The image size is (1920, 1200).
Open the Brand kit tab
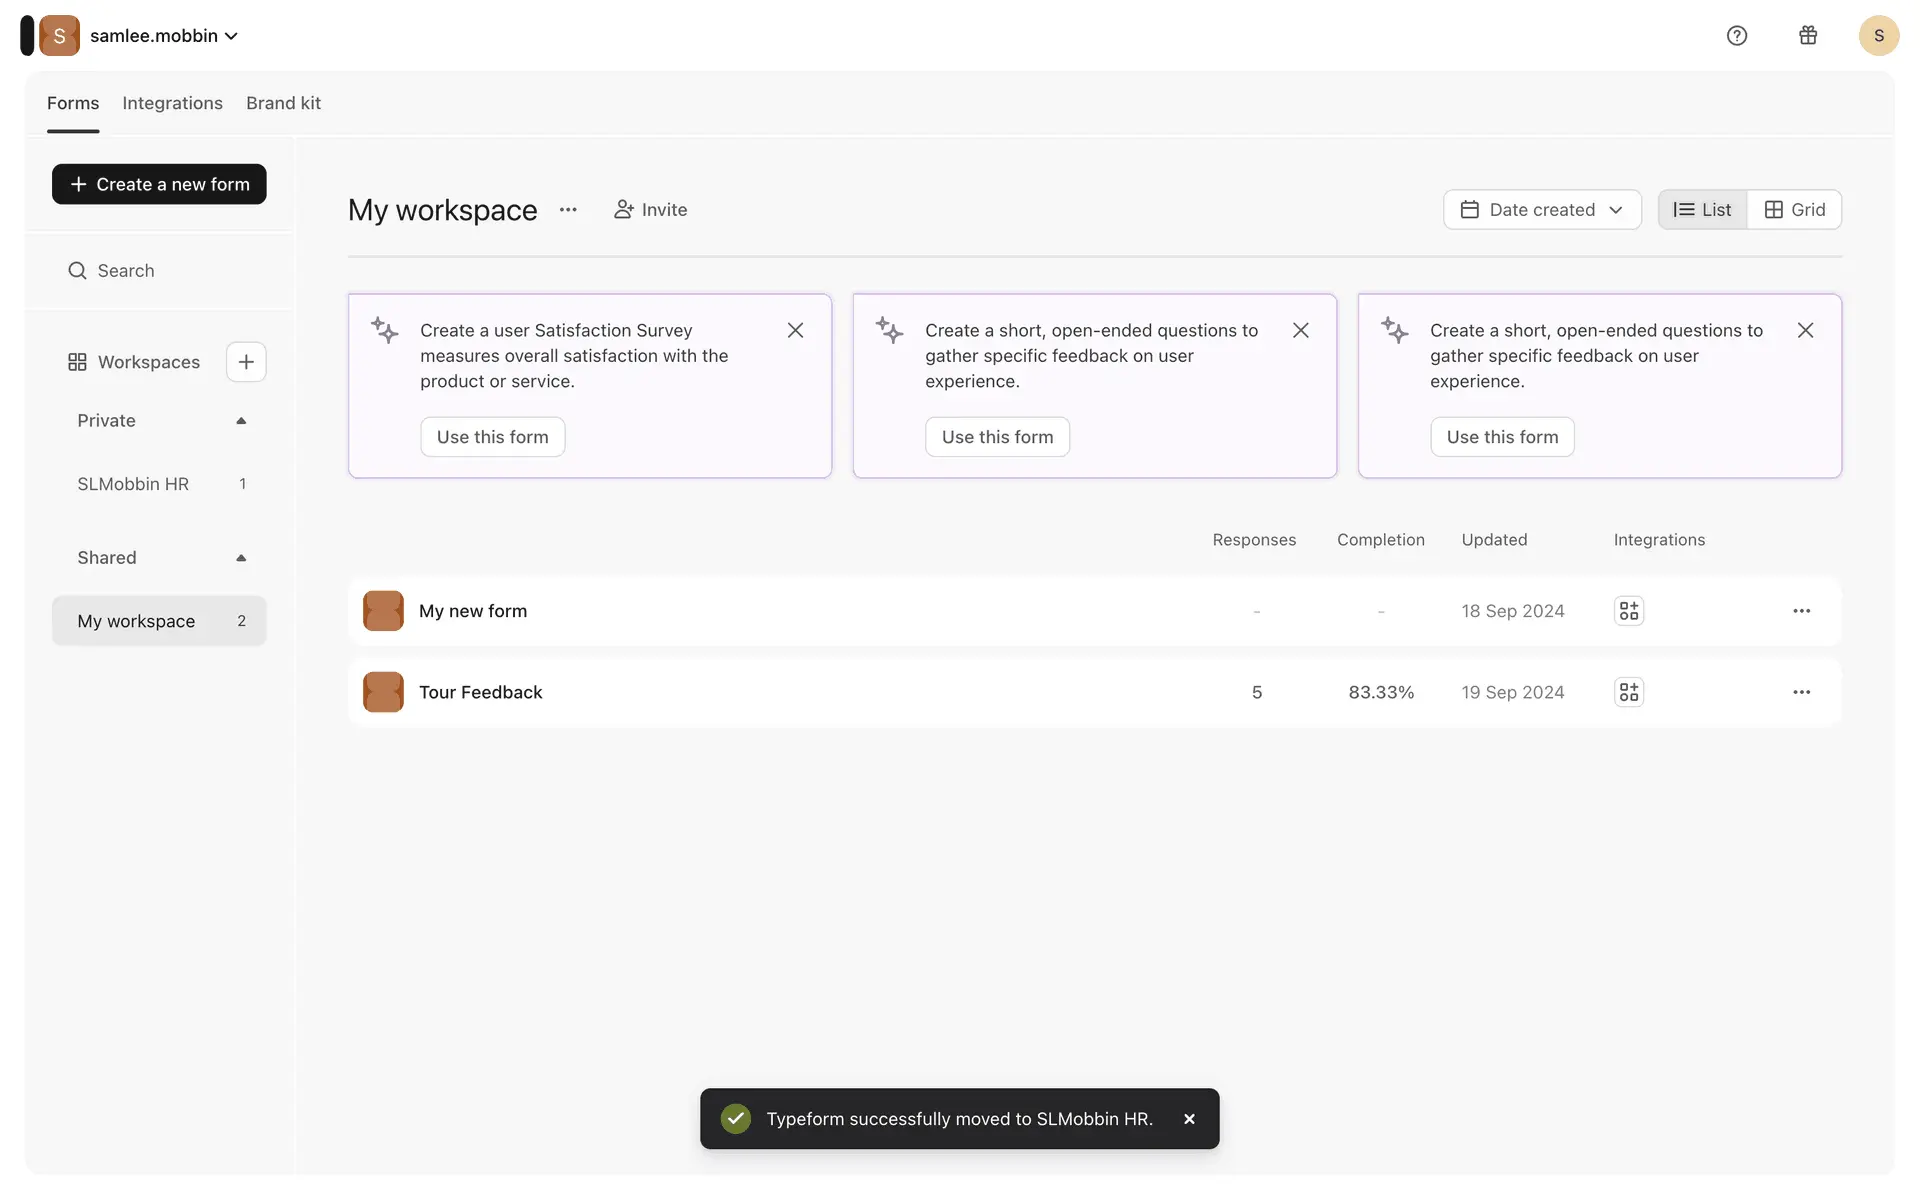pos(283,103)
